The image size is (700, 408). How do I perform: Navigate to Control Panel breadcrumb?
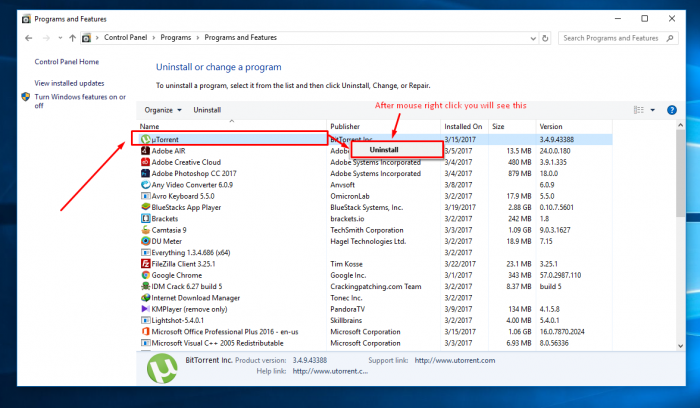point(125,37)
